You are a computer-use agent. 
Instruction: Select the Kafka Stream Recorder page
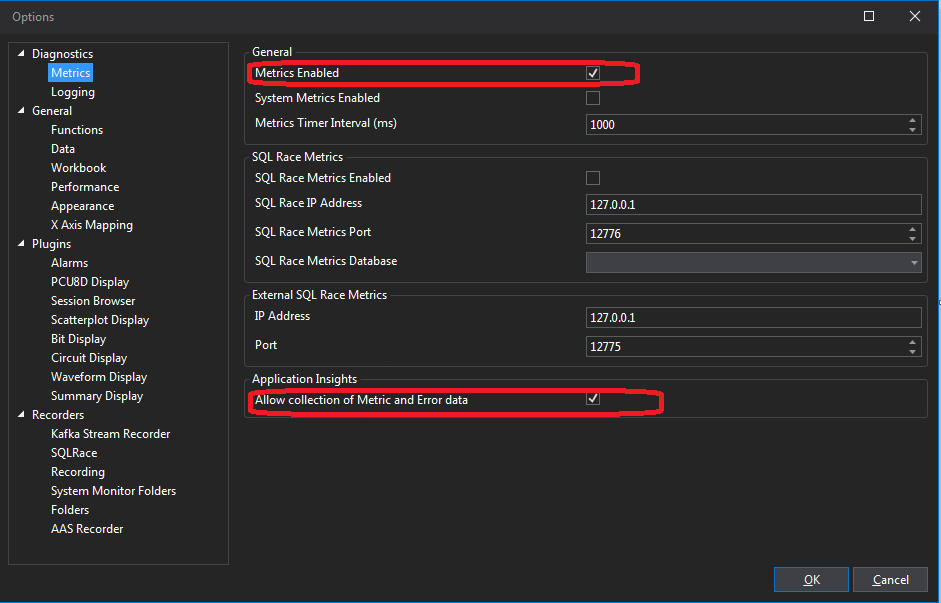point(110,433)
